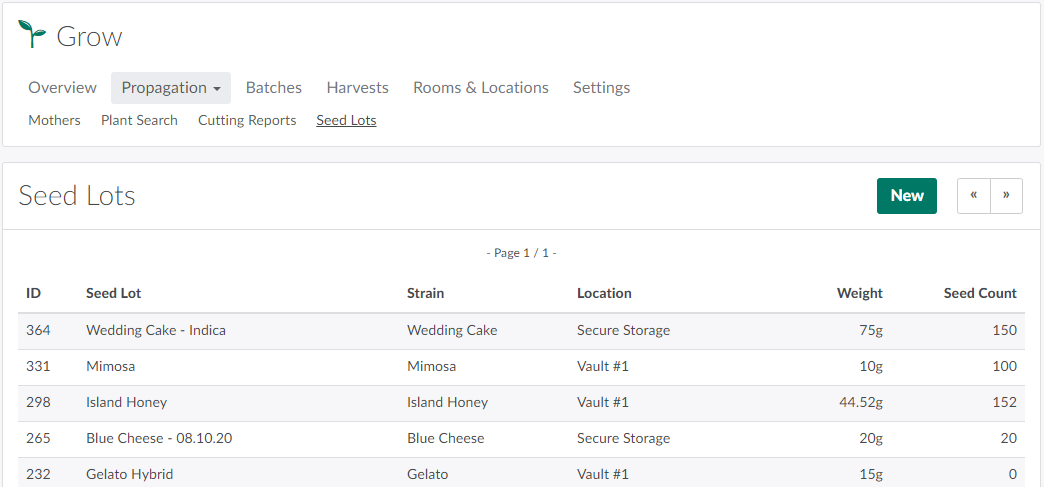Select the Mothers submenu link
The image size is (1044, 487).
pos(54,120)
